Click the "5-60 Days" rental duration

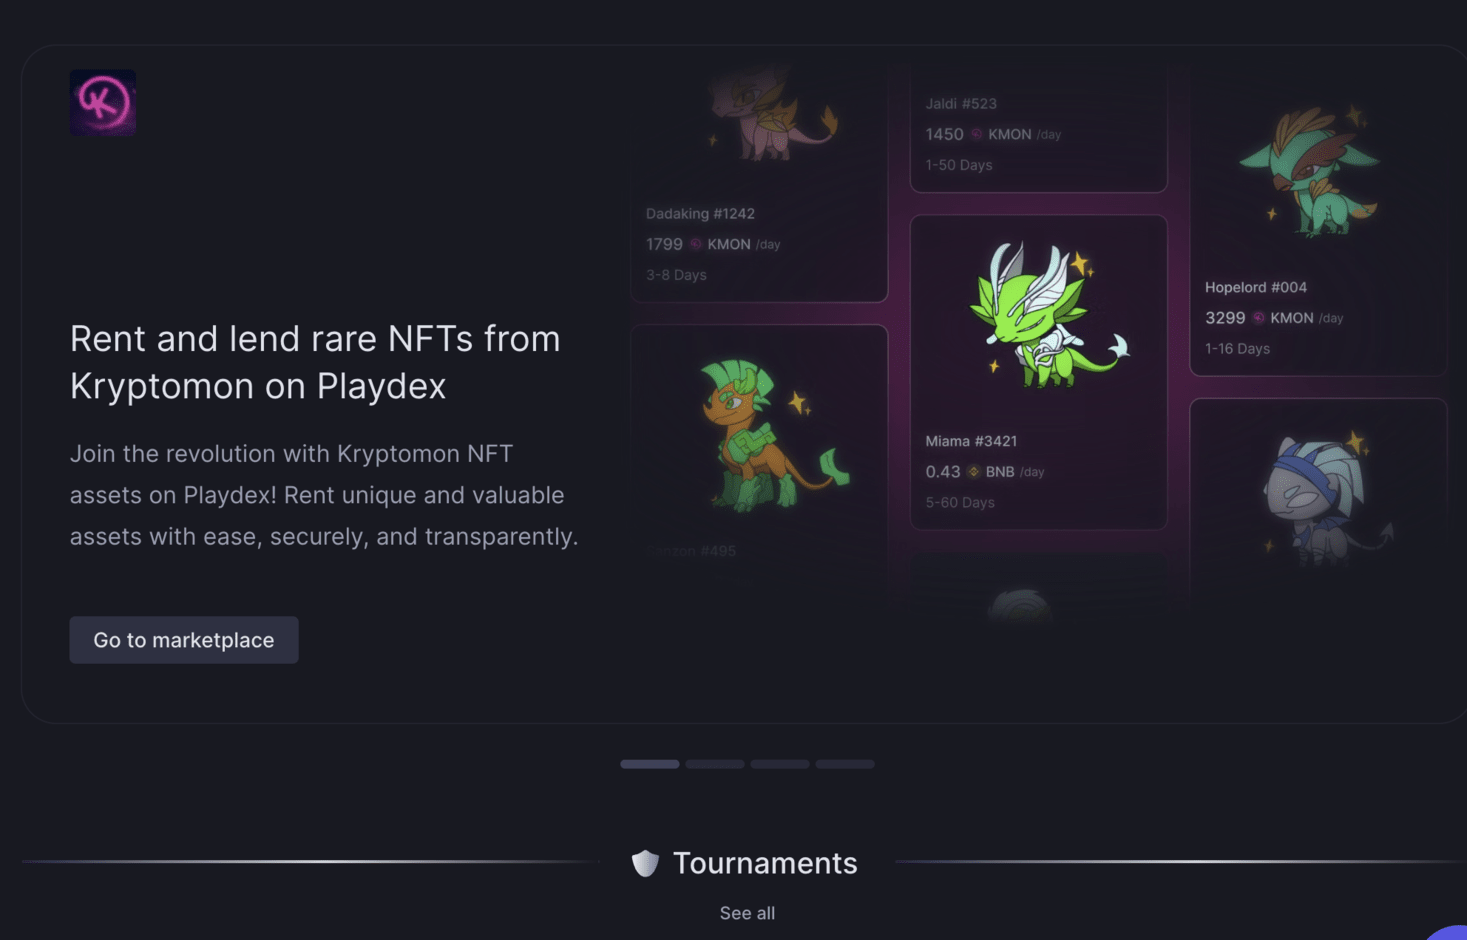point(960,503)
